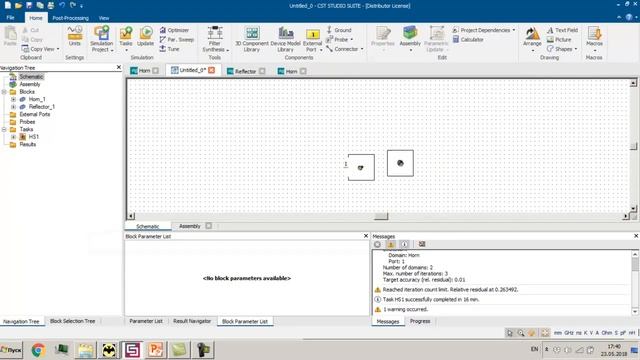Click the horizontal scrollbar thumb of the schematic canvas
Image resolution: width=640 pixels, height=360 pixels.
click(x=381, y=216)
